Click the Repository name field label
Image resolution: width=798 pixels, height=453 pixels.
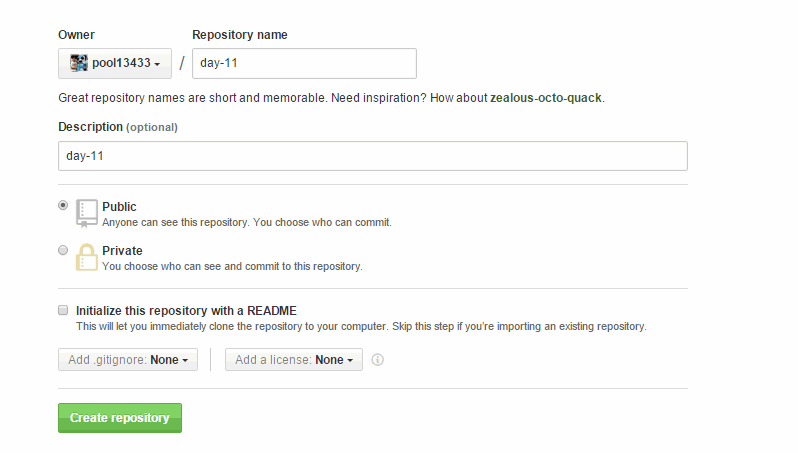tap(240, 35)
